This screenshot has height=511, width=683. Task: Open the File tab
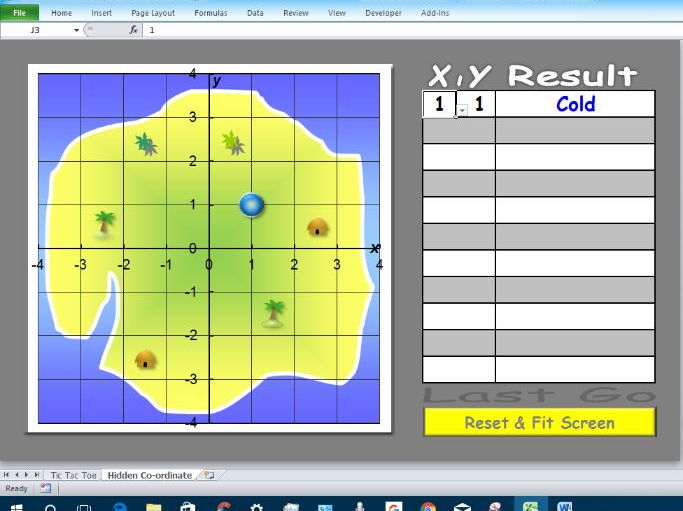coord(20,13)
